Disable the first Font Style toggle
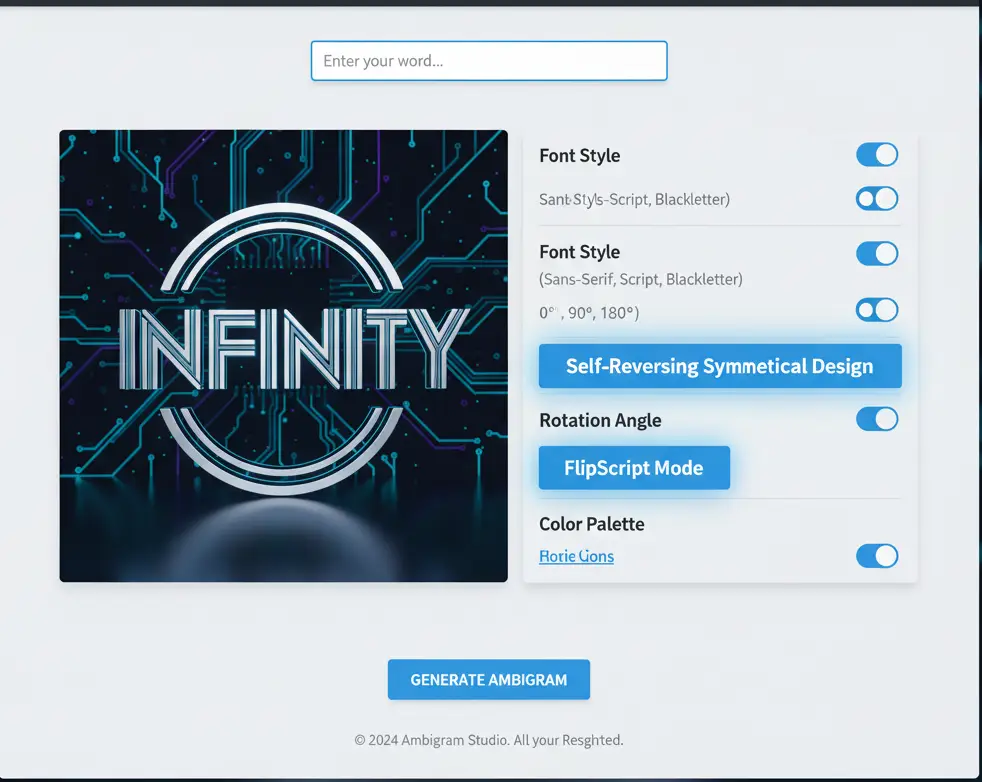The height and width of the screenshot is (782, 982). pyautogui.click(x=877, y=155)
